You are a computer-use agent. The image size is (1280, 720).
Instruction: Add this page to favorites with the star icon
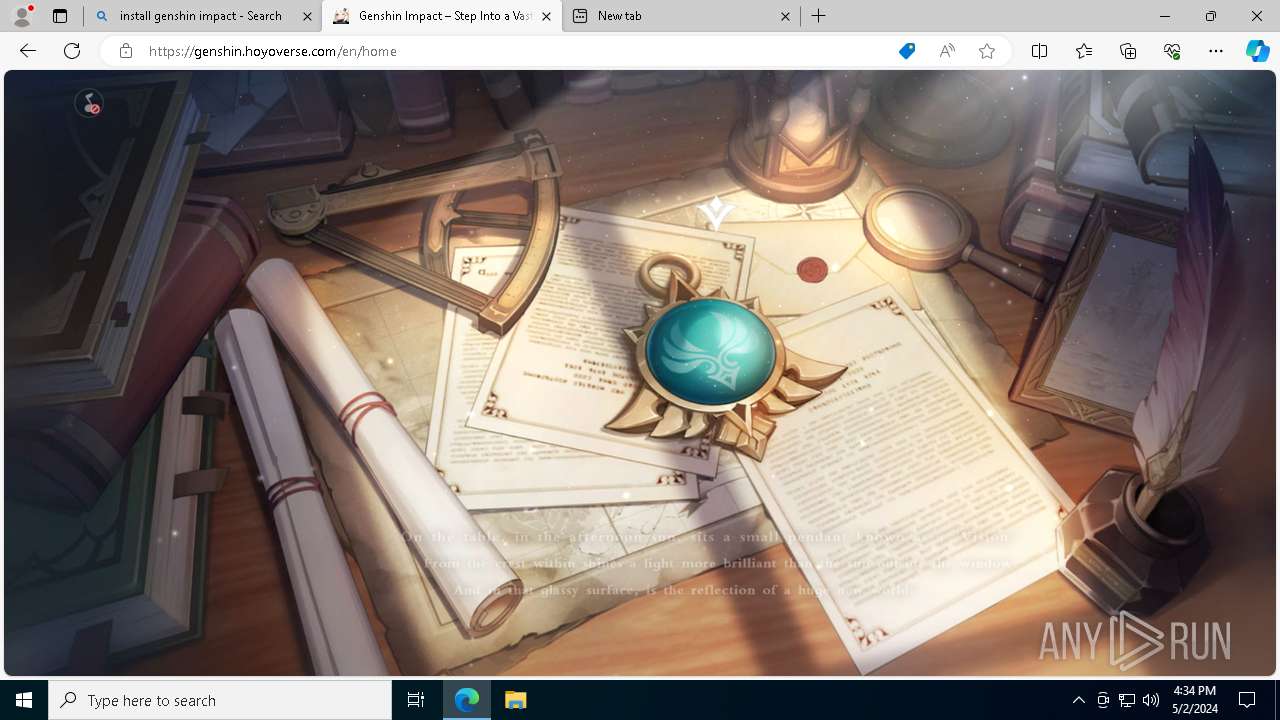click(x=987, y=51)
